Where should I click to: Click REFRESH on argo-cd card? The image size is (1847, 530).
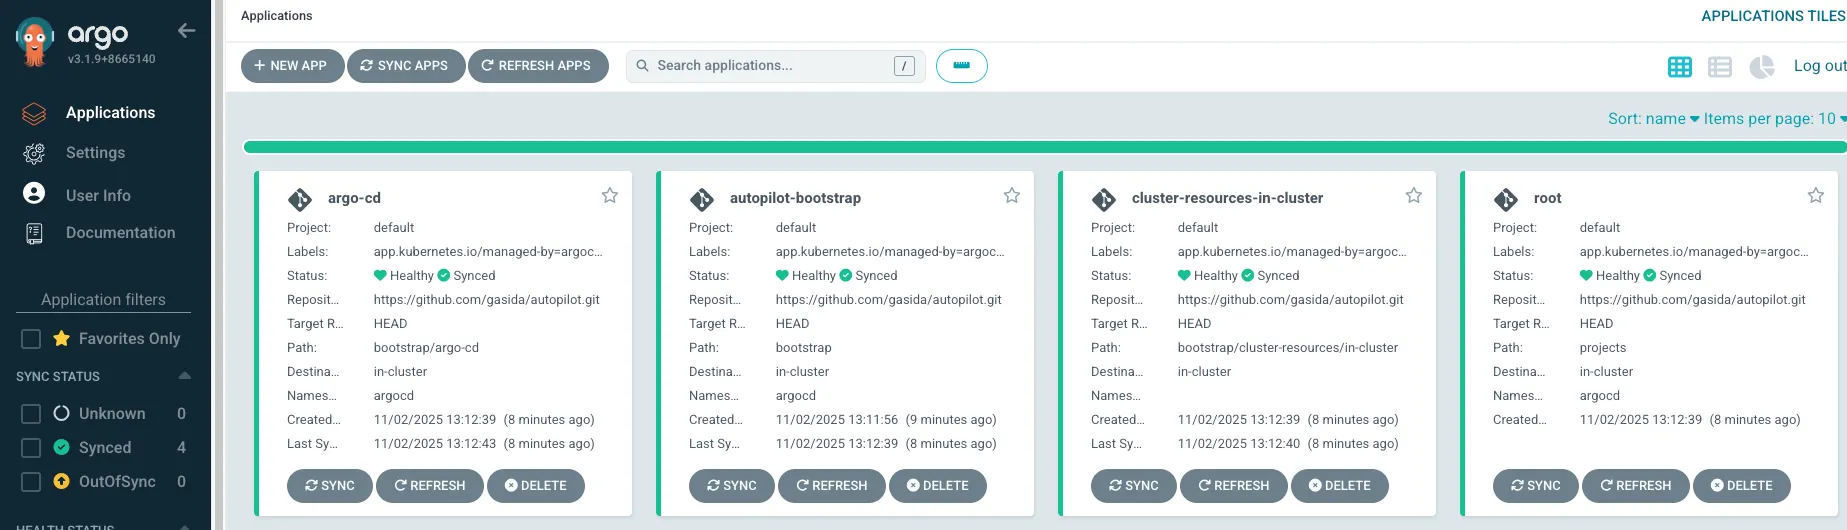pyautogui.click(x=430, y=486)
